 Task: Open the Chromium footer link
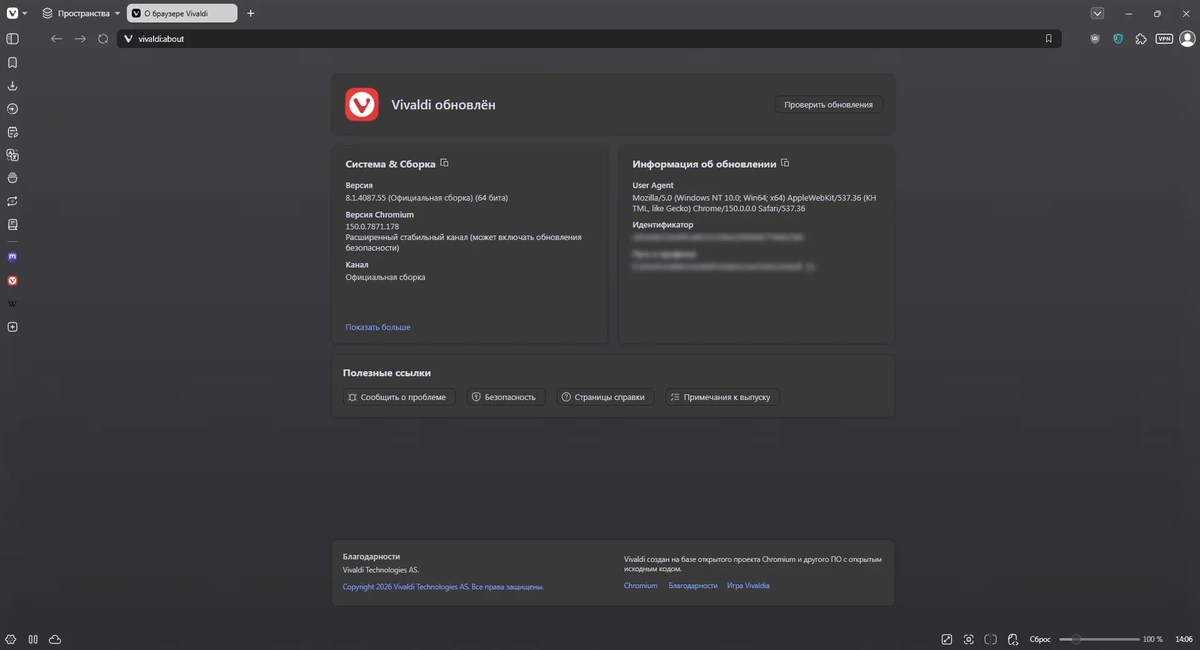(641, 585)
